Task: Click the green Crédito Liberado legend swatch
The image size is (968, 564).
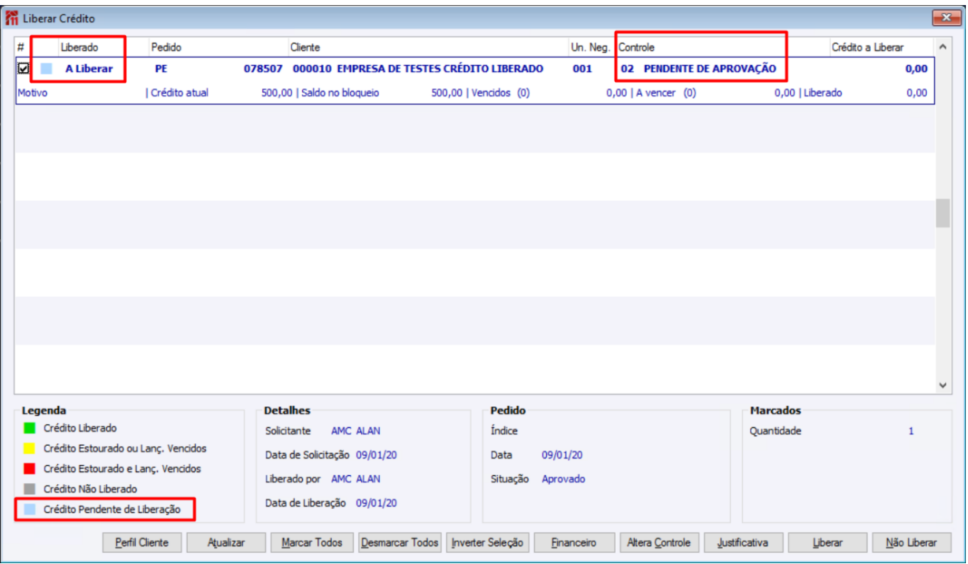Action: pos(29,428)
